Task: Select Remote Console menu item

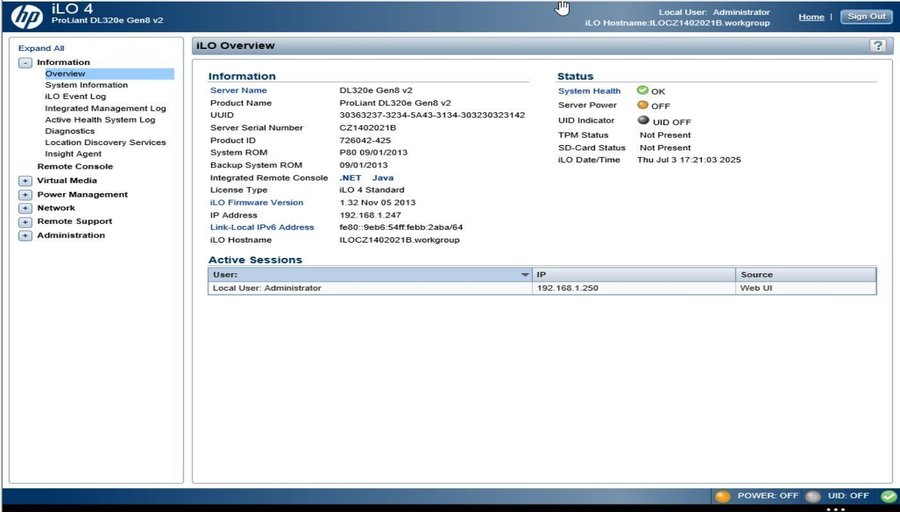Action: (75, 167)
